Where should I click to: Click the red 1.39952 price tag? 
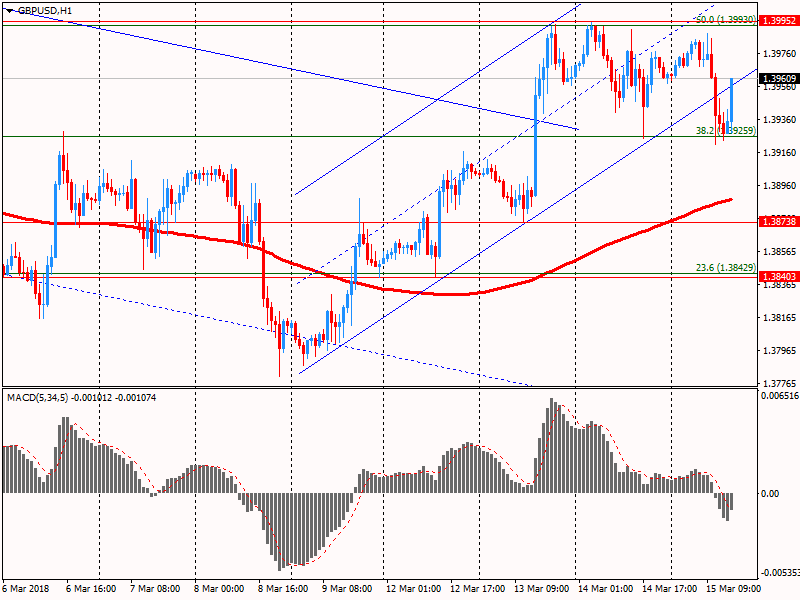778,20
